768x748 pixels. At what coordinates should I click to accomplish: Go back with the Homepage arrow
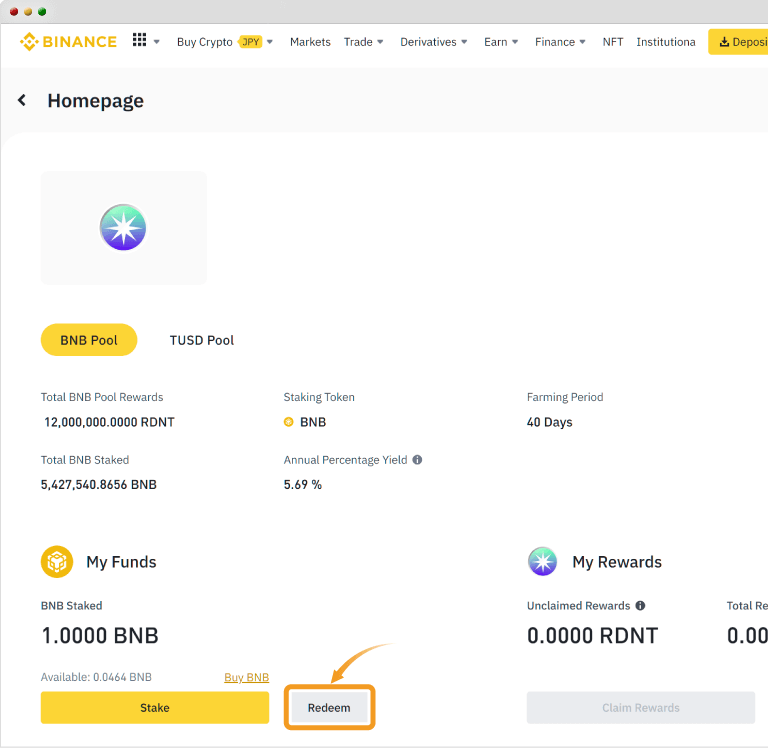[x=22, y=100]
